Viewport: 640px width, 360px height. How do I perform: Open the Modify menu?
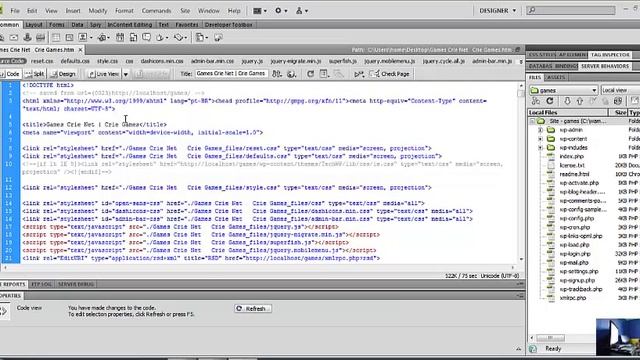(98, 11)
